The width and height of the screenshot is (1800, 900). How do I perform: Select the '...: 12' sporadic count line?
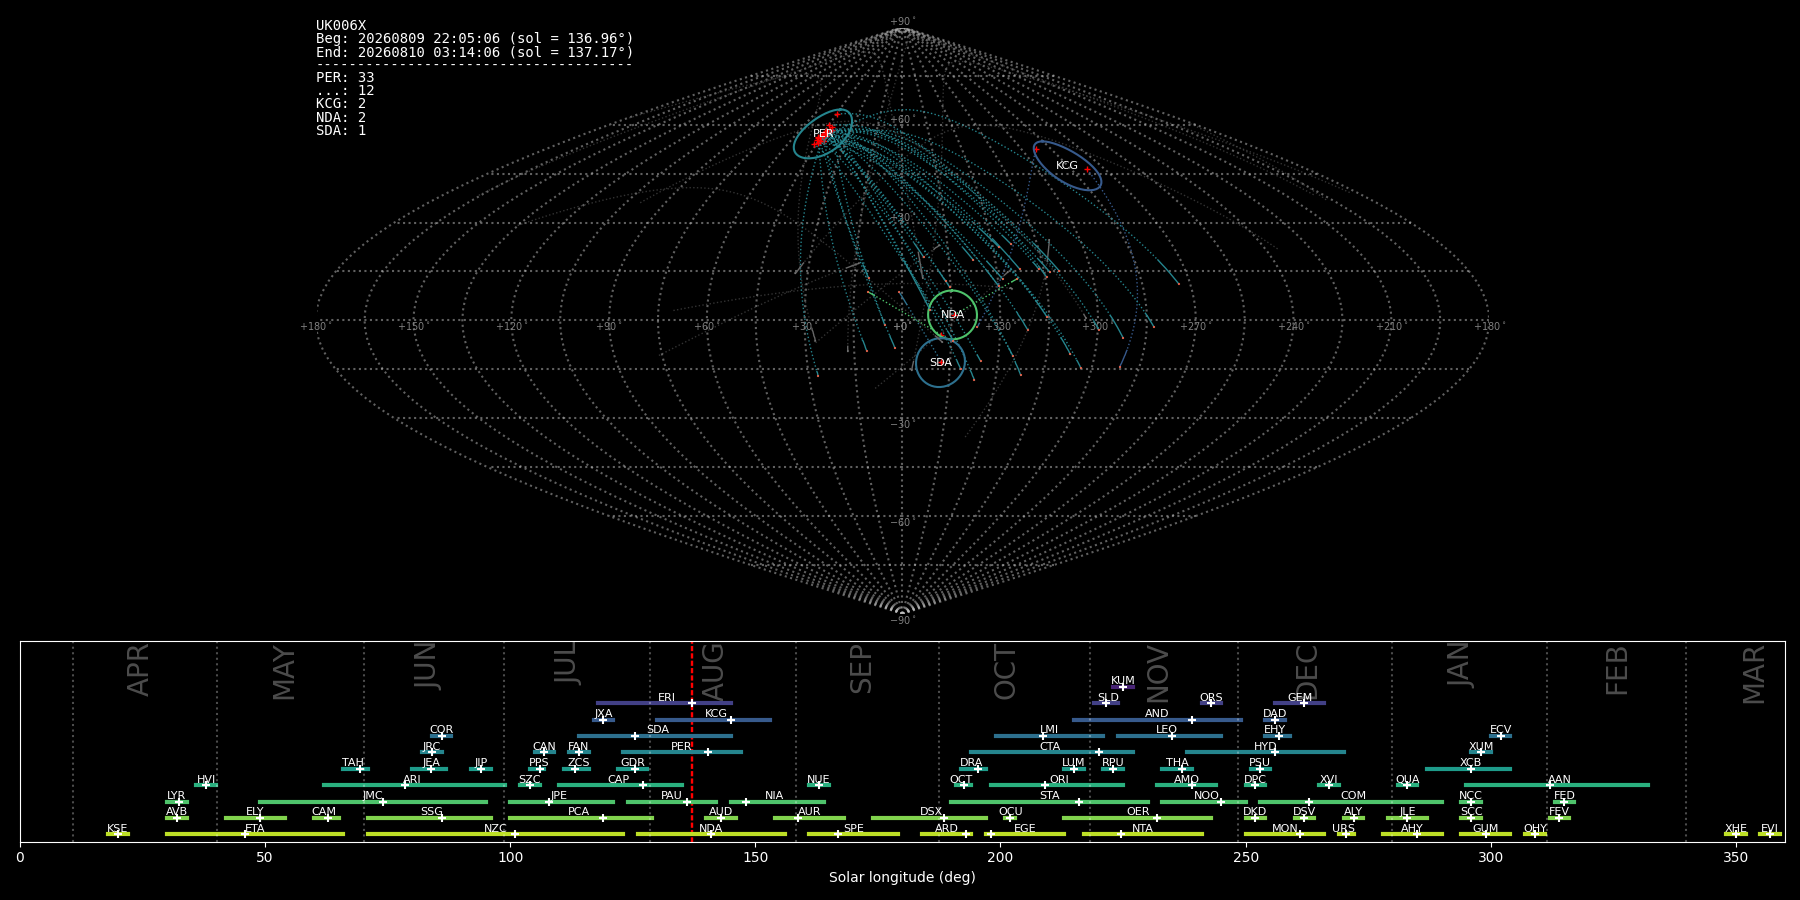pyautogui.click(x=345, y=90)
